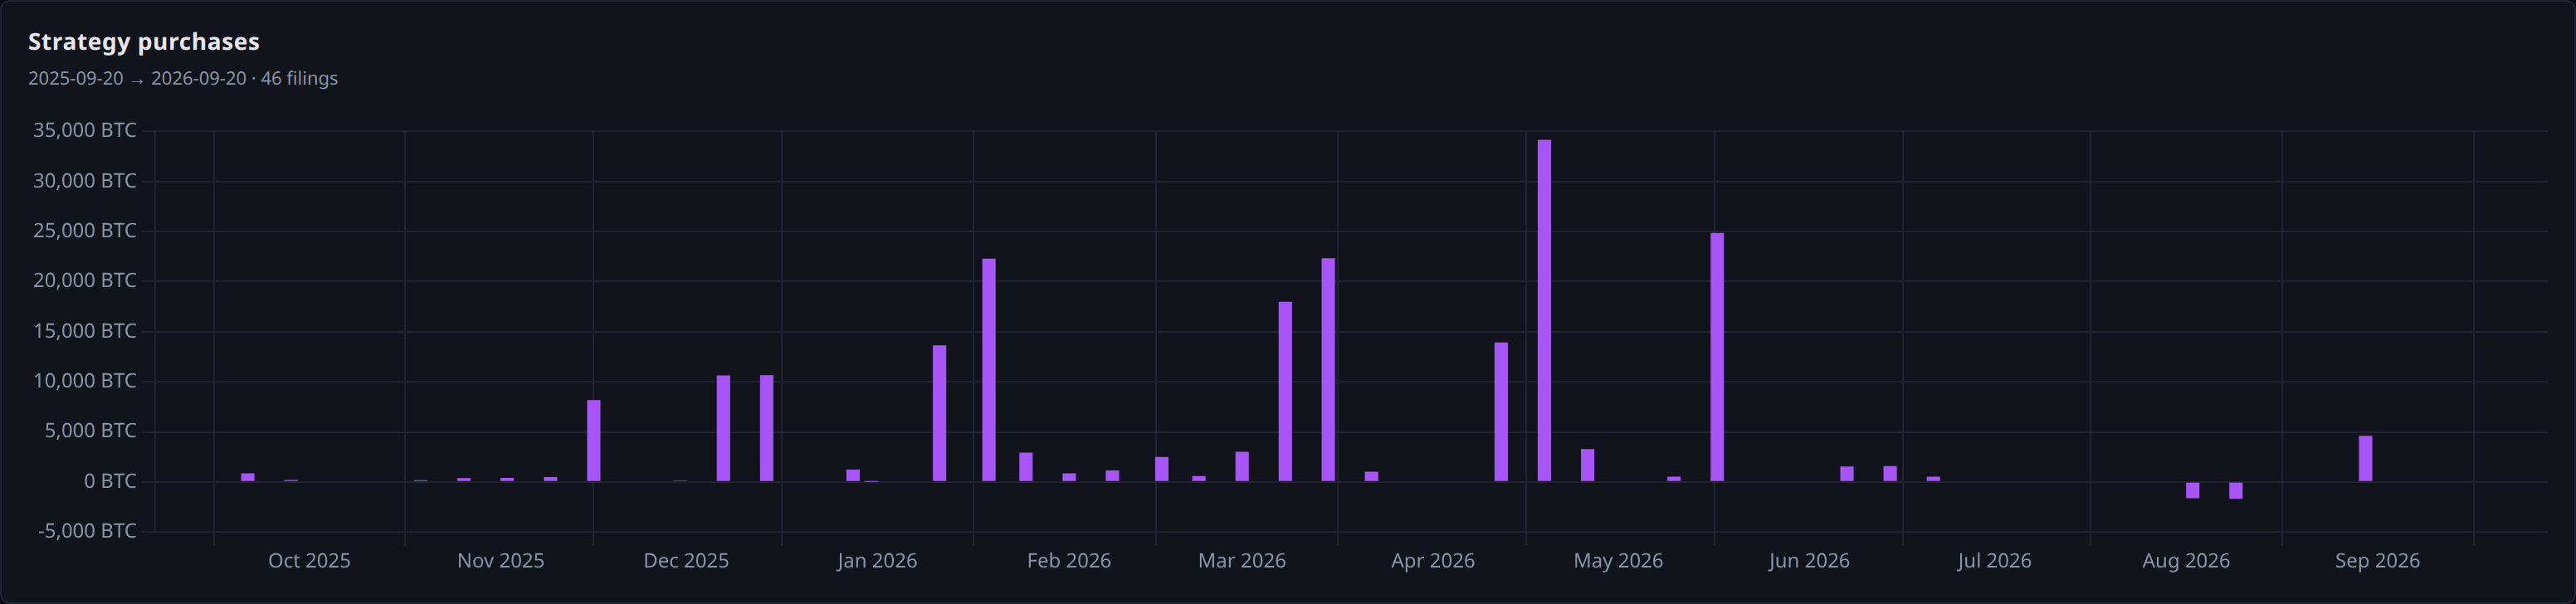Select the later negative bar in August 2026

point(2235,490)
